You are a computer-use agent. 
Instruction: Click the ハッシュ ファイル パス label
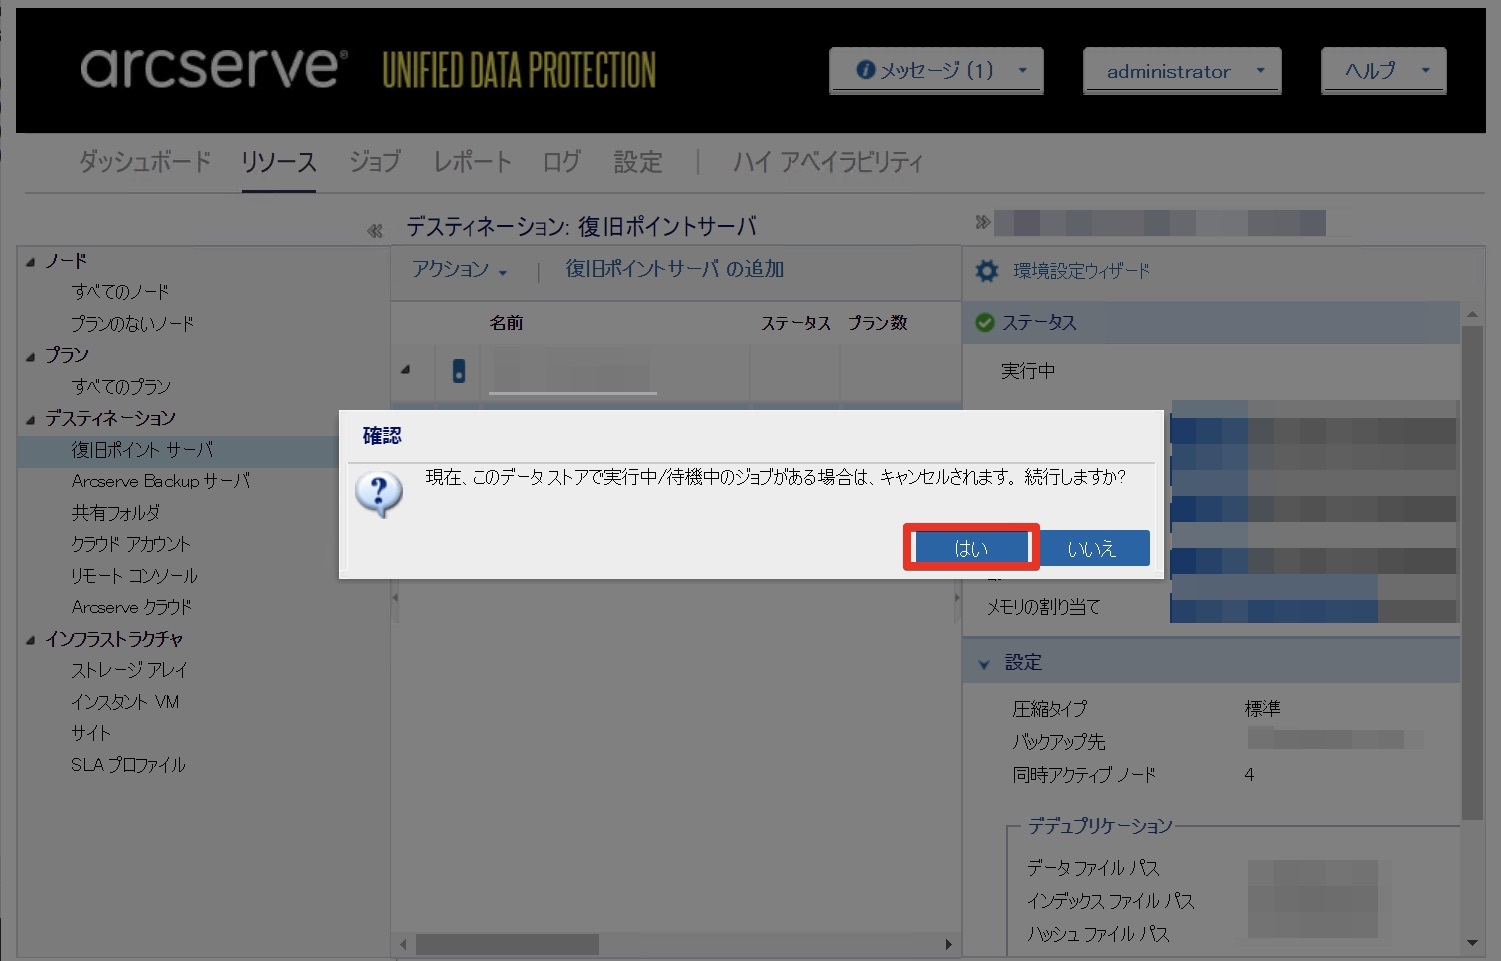tap(1098, 934)
